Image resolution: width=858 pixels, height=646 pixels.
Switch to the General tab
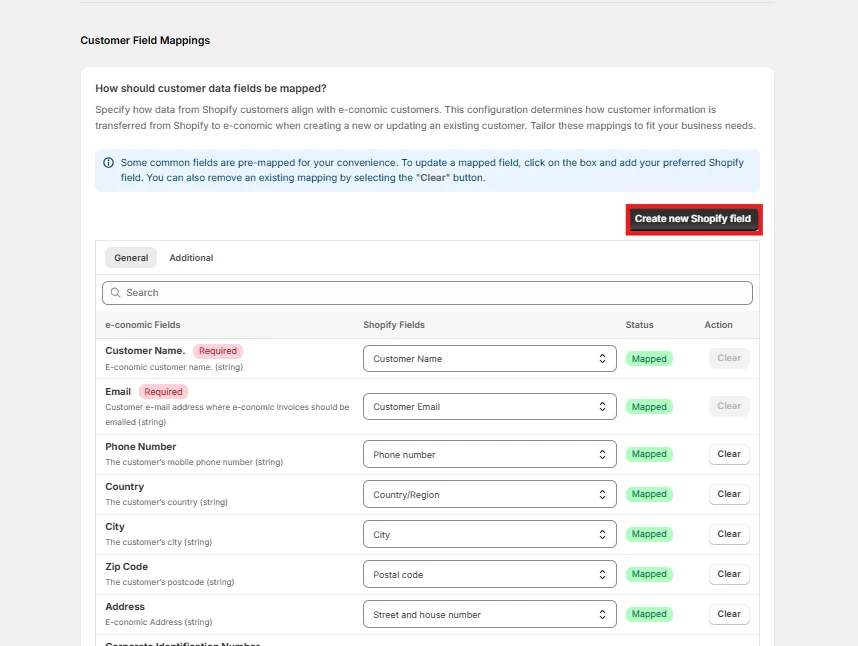click(131, 258)
